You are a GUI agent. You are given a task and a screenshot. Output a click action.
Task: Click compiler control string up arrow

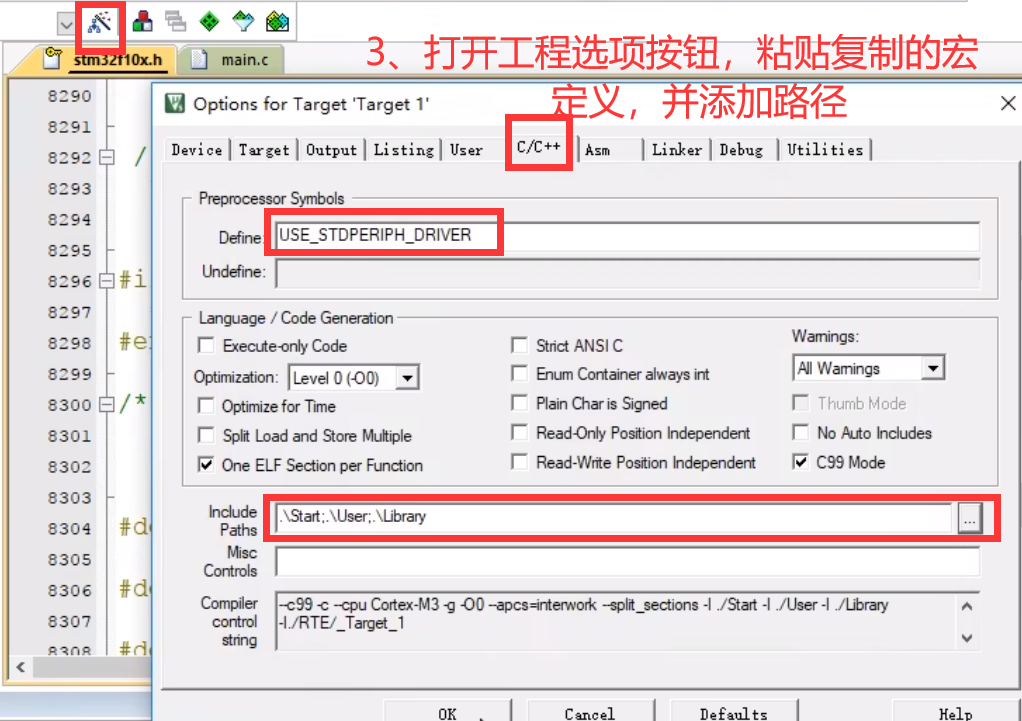[967, 606]
